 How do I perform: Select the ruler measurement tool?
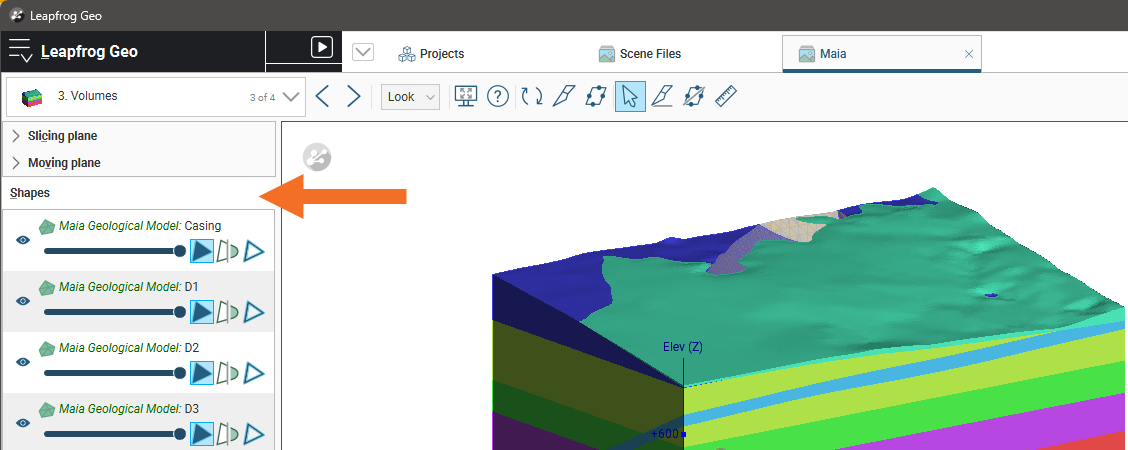[x=726, y=97]
